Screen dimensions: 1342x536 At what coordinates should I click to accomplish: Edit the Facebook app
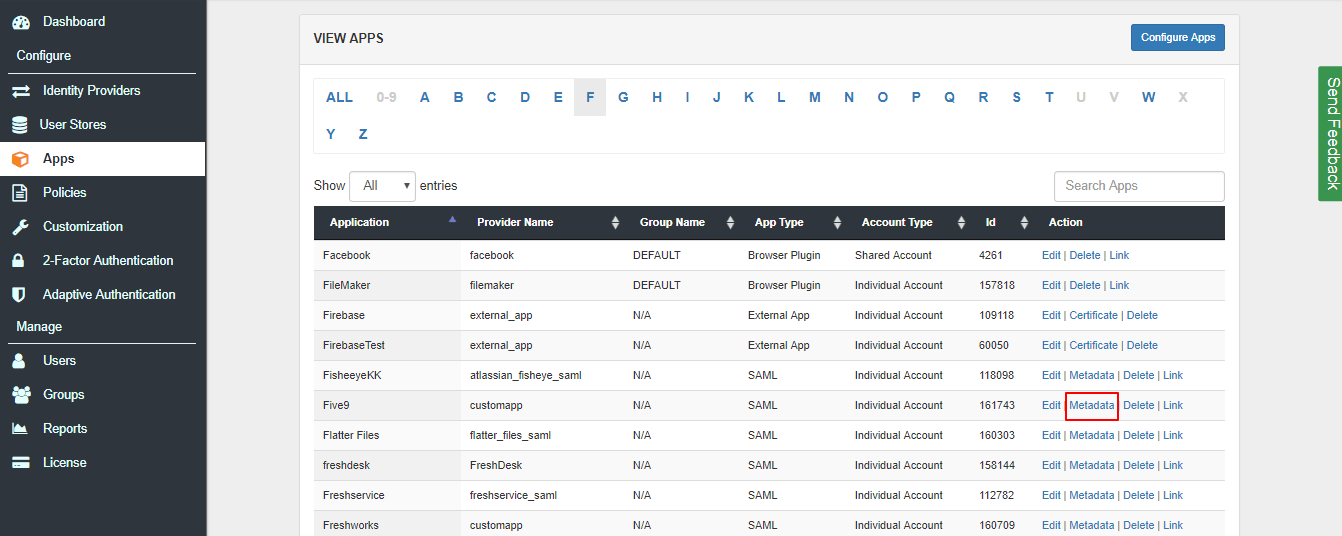pyautogui.click(x=1051, y=255)
